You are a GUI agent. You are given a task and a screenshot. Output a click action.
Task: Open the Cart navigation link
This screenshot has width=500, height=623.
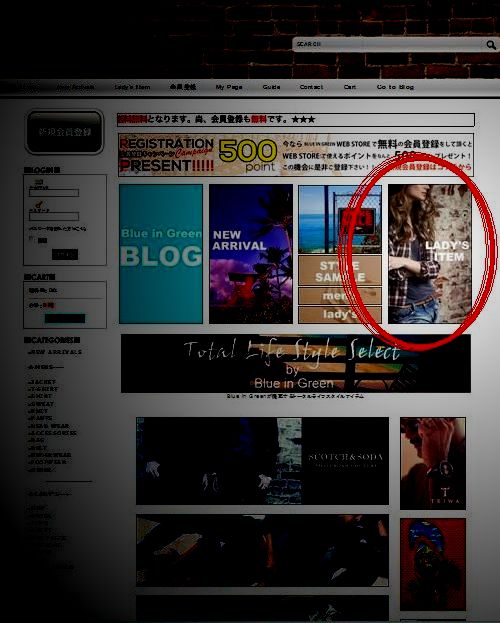(x=350, y=87)
